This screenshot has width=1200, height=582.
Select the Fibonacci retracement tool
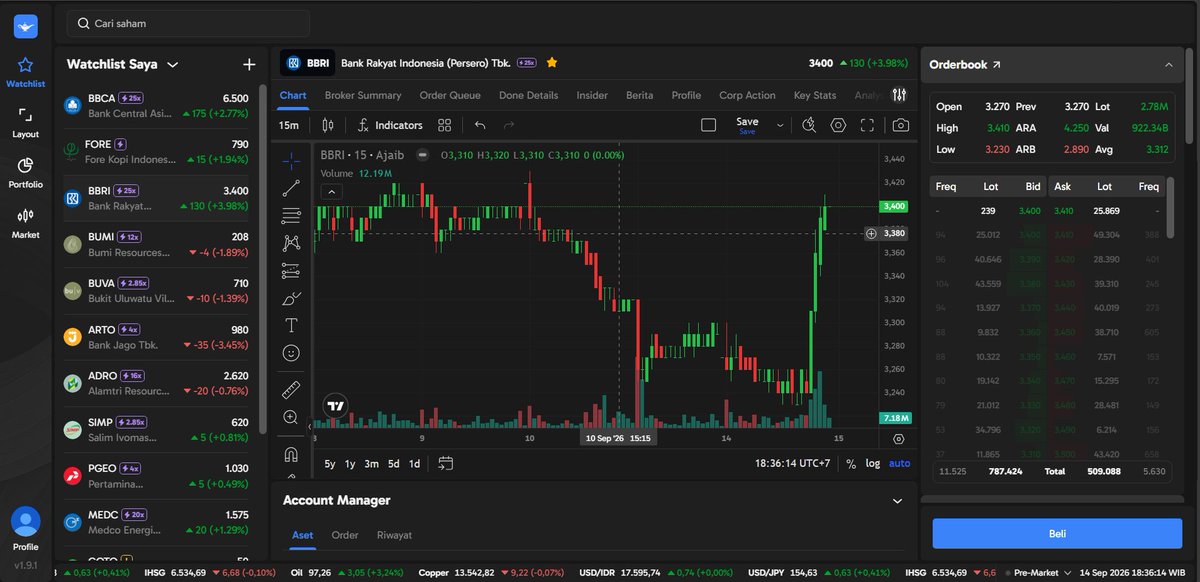point(291,215)
